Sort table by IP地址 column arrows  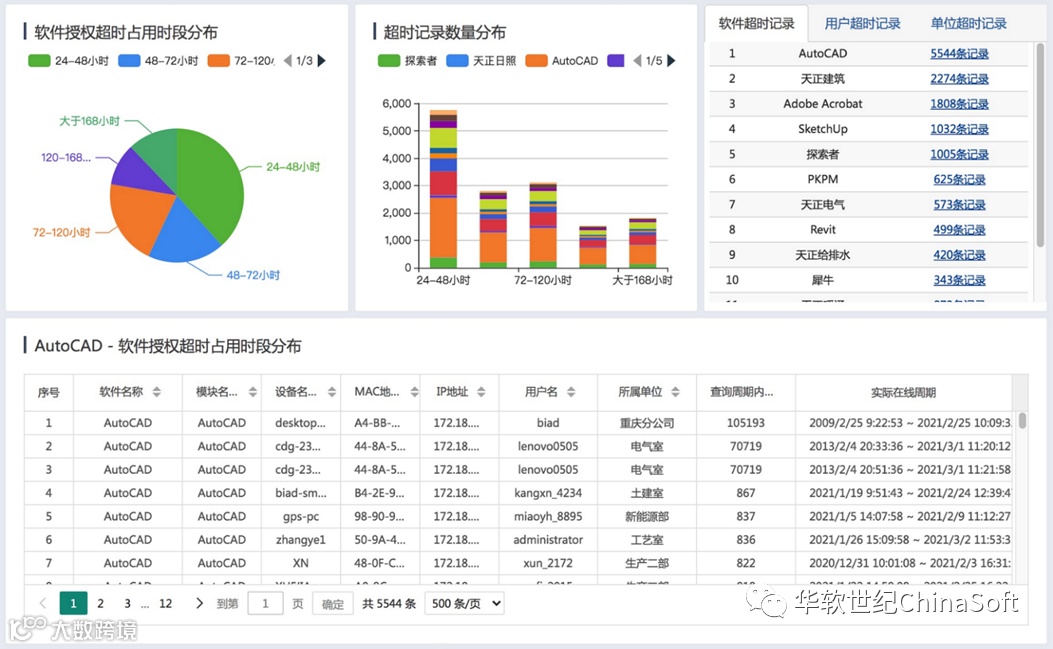(481, 392)
